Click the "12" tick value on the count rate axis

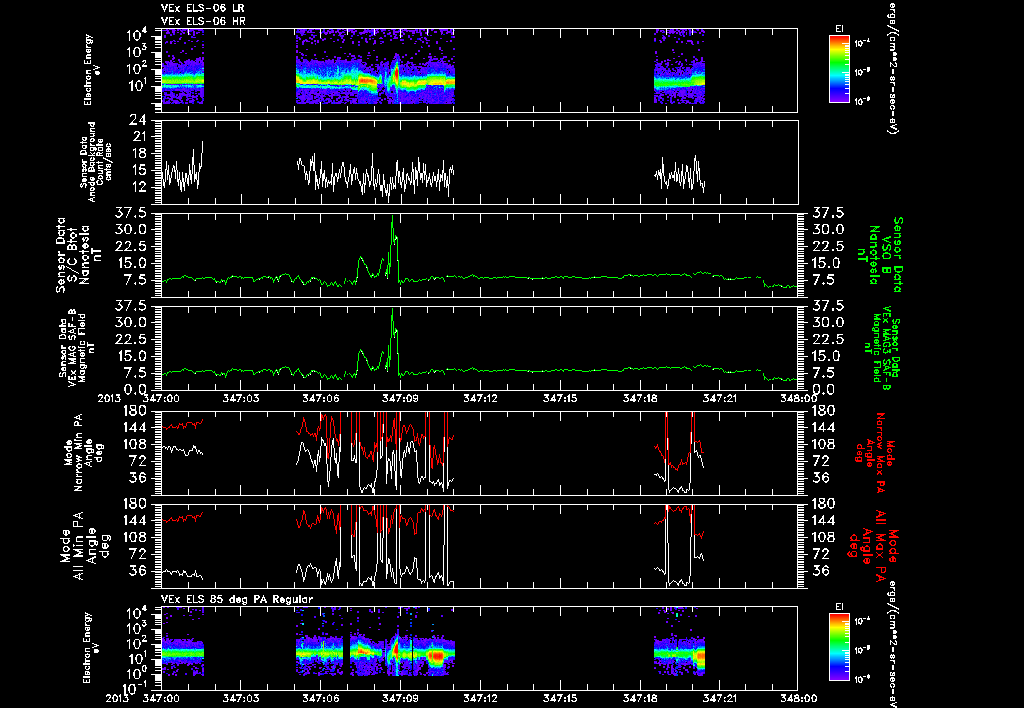tap(137, 187)
